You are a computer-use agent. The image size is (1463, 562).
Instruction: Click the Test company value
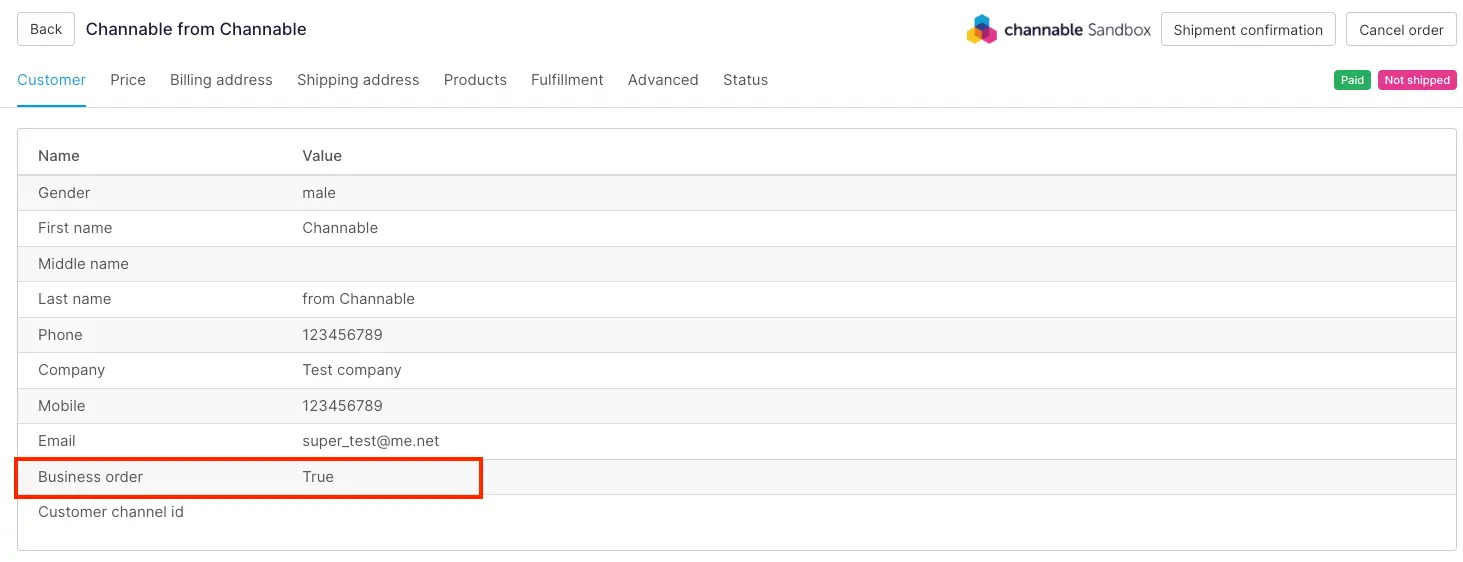(352, 370)
